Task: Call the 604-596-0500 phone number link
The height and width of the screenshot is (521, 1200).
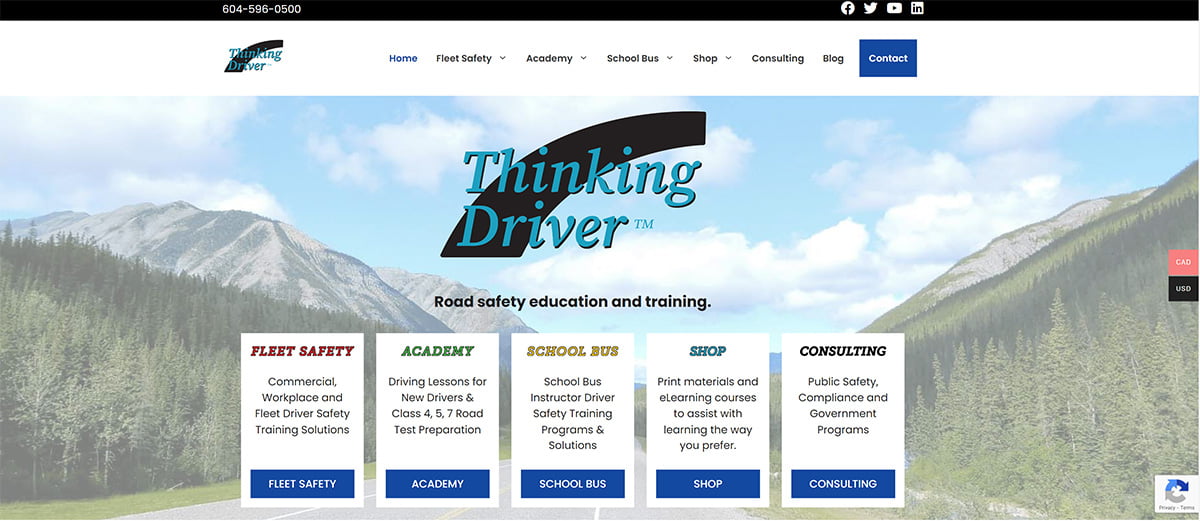Action: click(261, 9)
